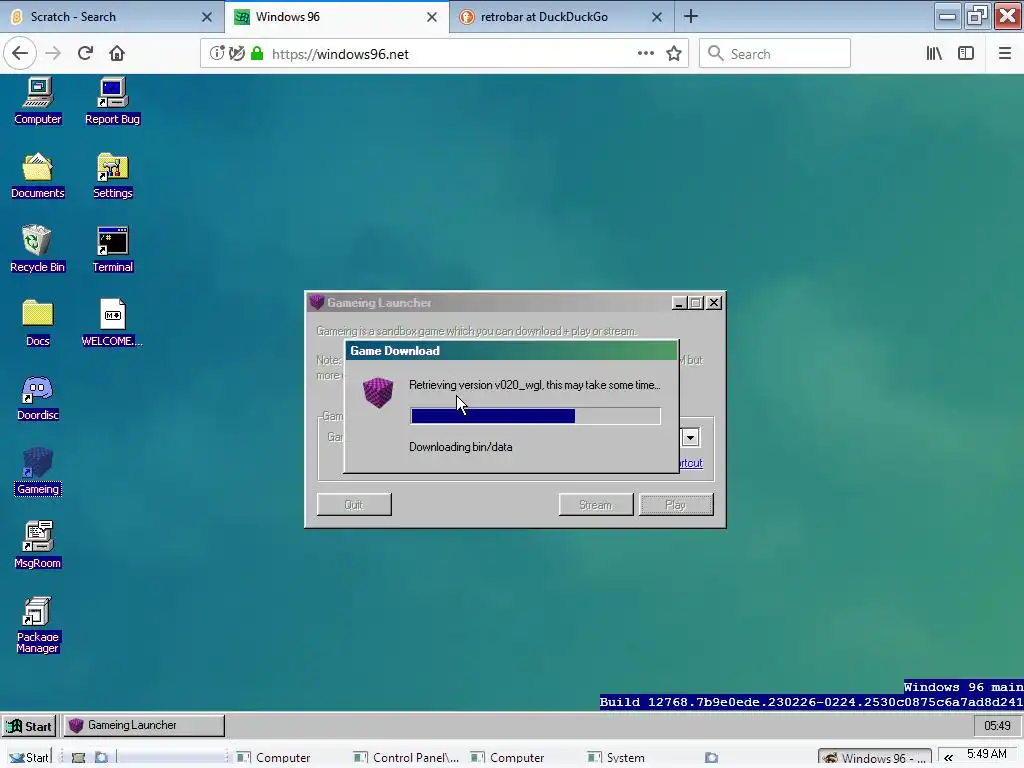Image resolution: width=1024 pixels, height=768 pixels.
Task: Go to the browser home page
Action: (x=117, y=54)
